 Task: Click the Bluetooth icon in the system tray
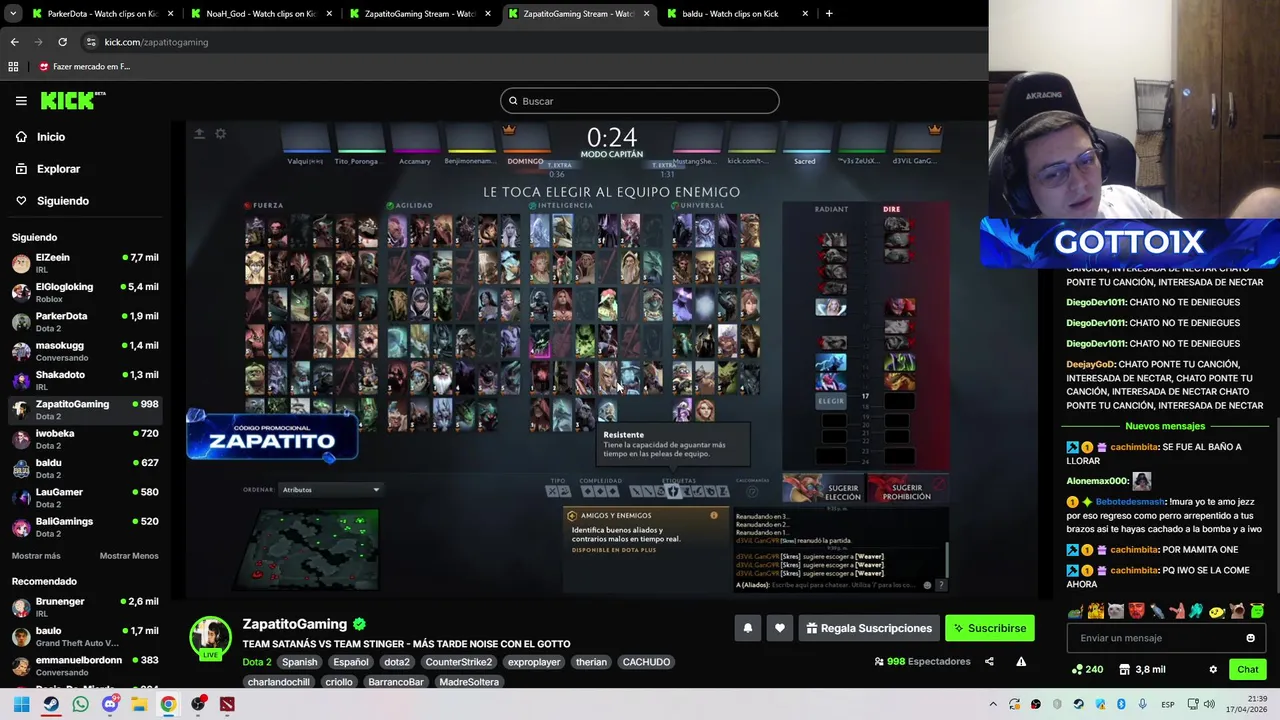[x=1121, y=704]
